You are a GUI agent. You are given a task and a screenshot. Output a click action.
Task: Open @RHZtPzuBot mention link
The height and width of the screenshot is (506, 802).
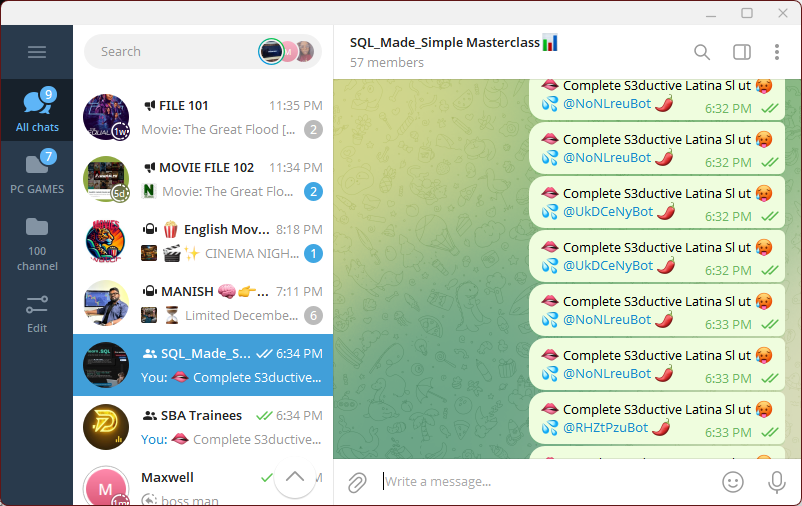point(605,428)
